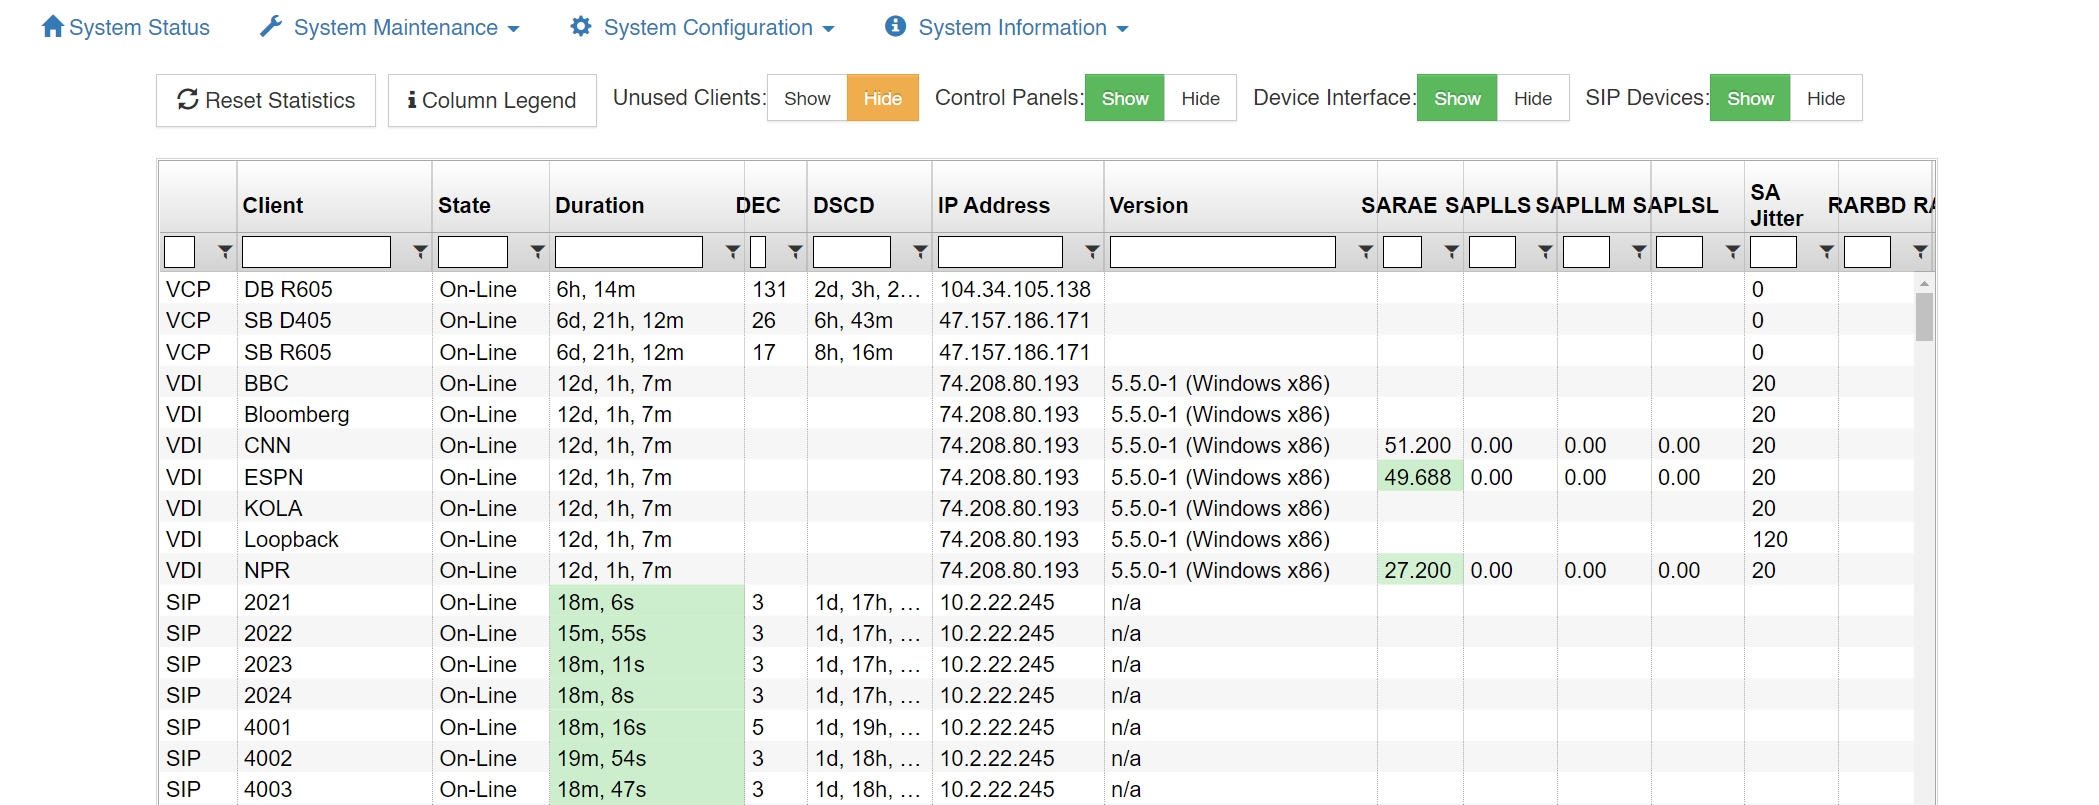
Task: Open the filter funnel for RARBD column
Action: pos(1920,252)
